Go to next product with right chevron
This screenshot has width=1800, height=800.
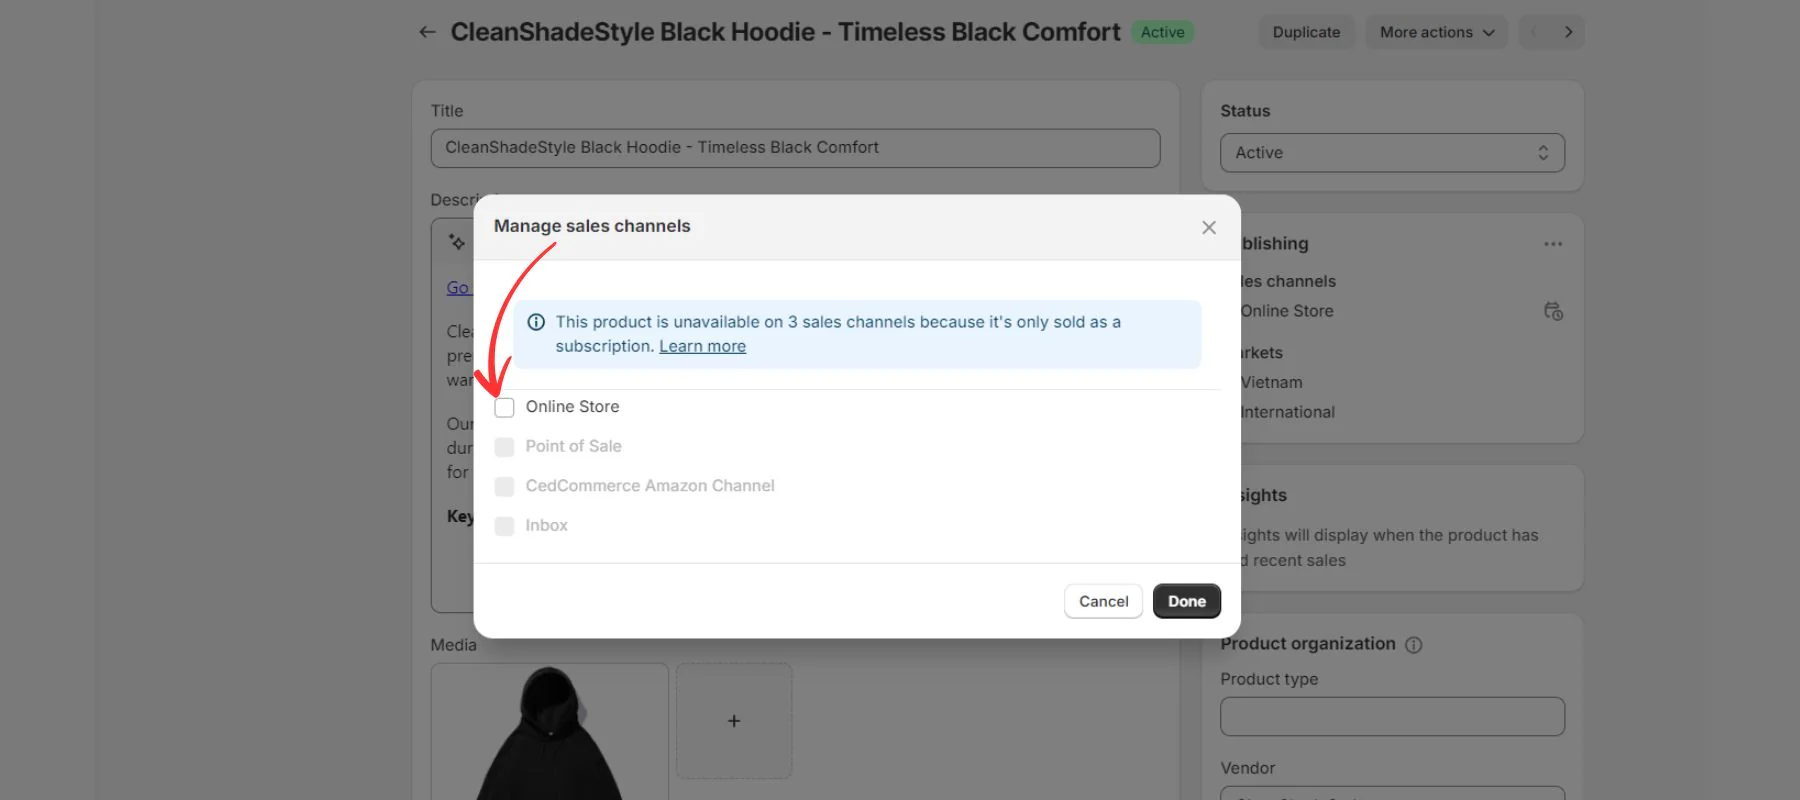click(1568, 32)
